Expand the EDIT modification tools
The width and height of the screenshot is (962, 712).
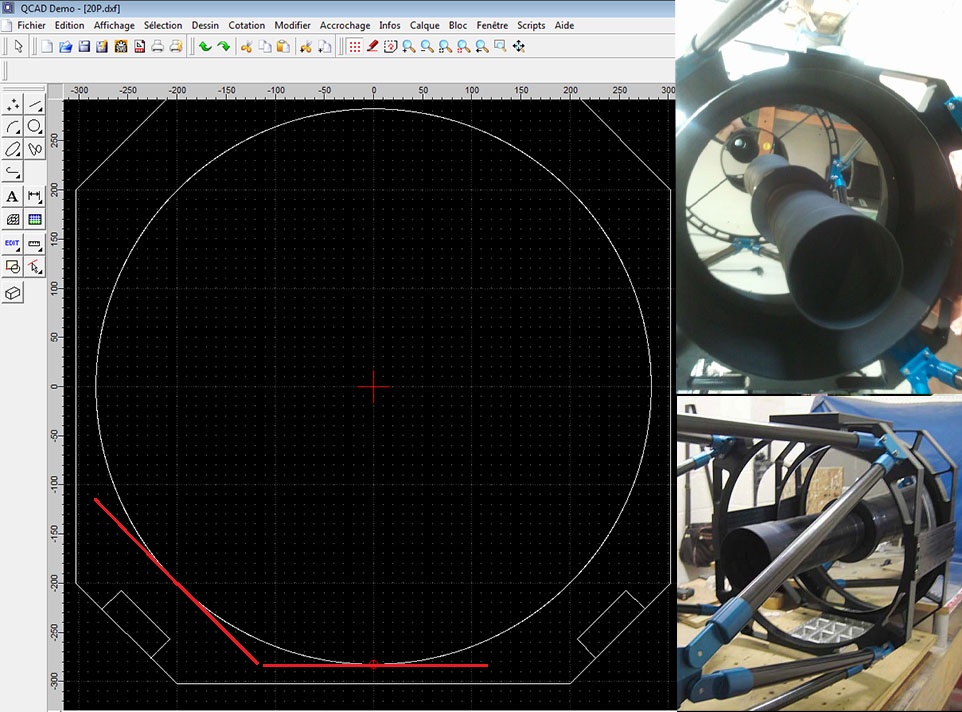13,243
